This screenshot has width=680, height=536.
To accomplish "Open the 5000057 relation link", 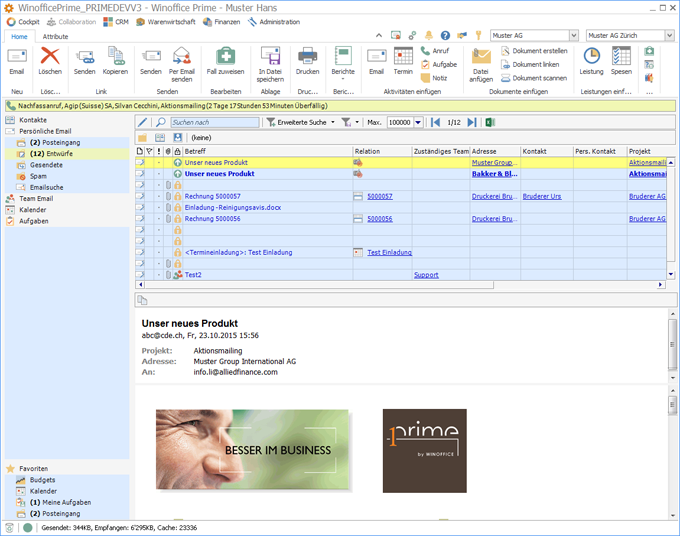I will [x=379, y=196].
